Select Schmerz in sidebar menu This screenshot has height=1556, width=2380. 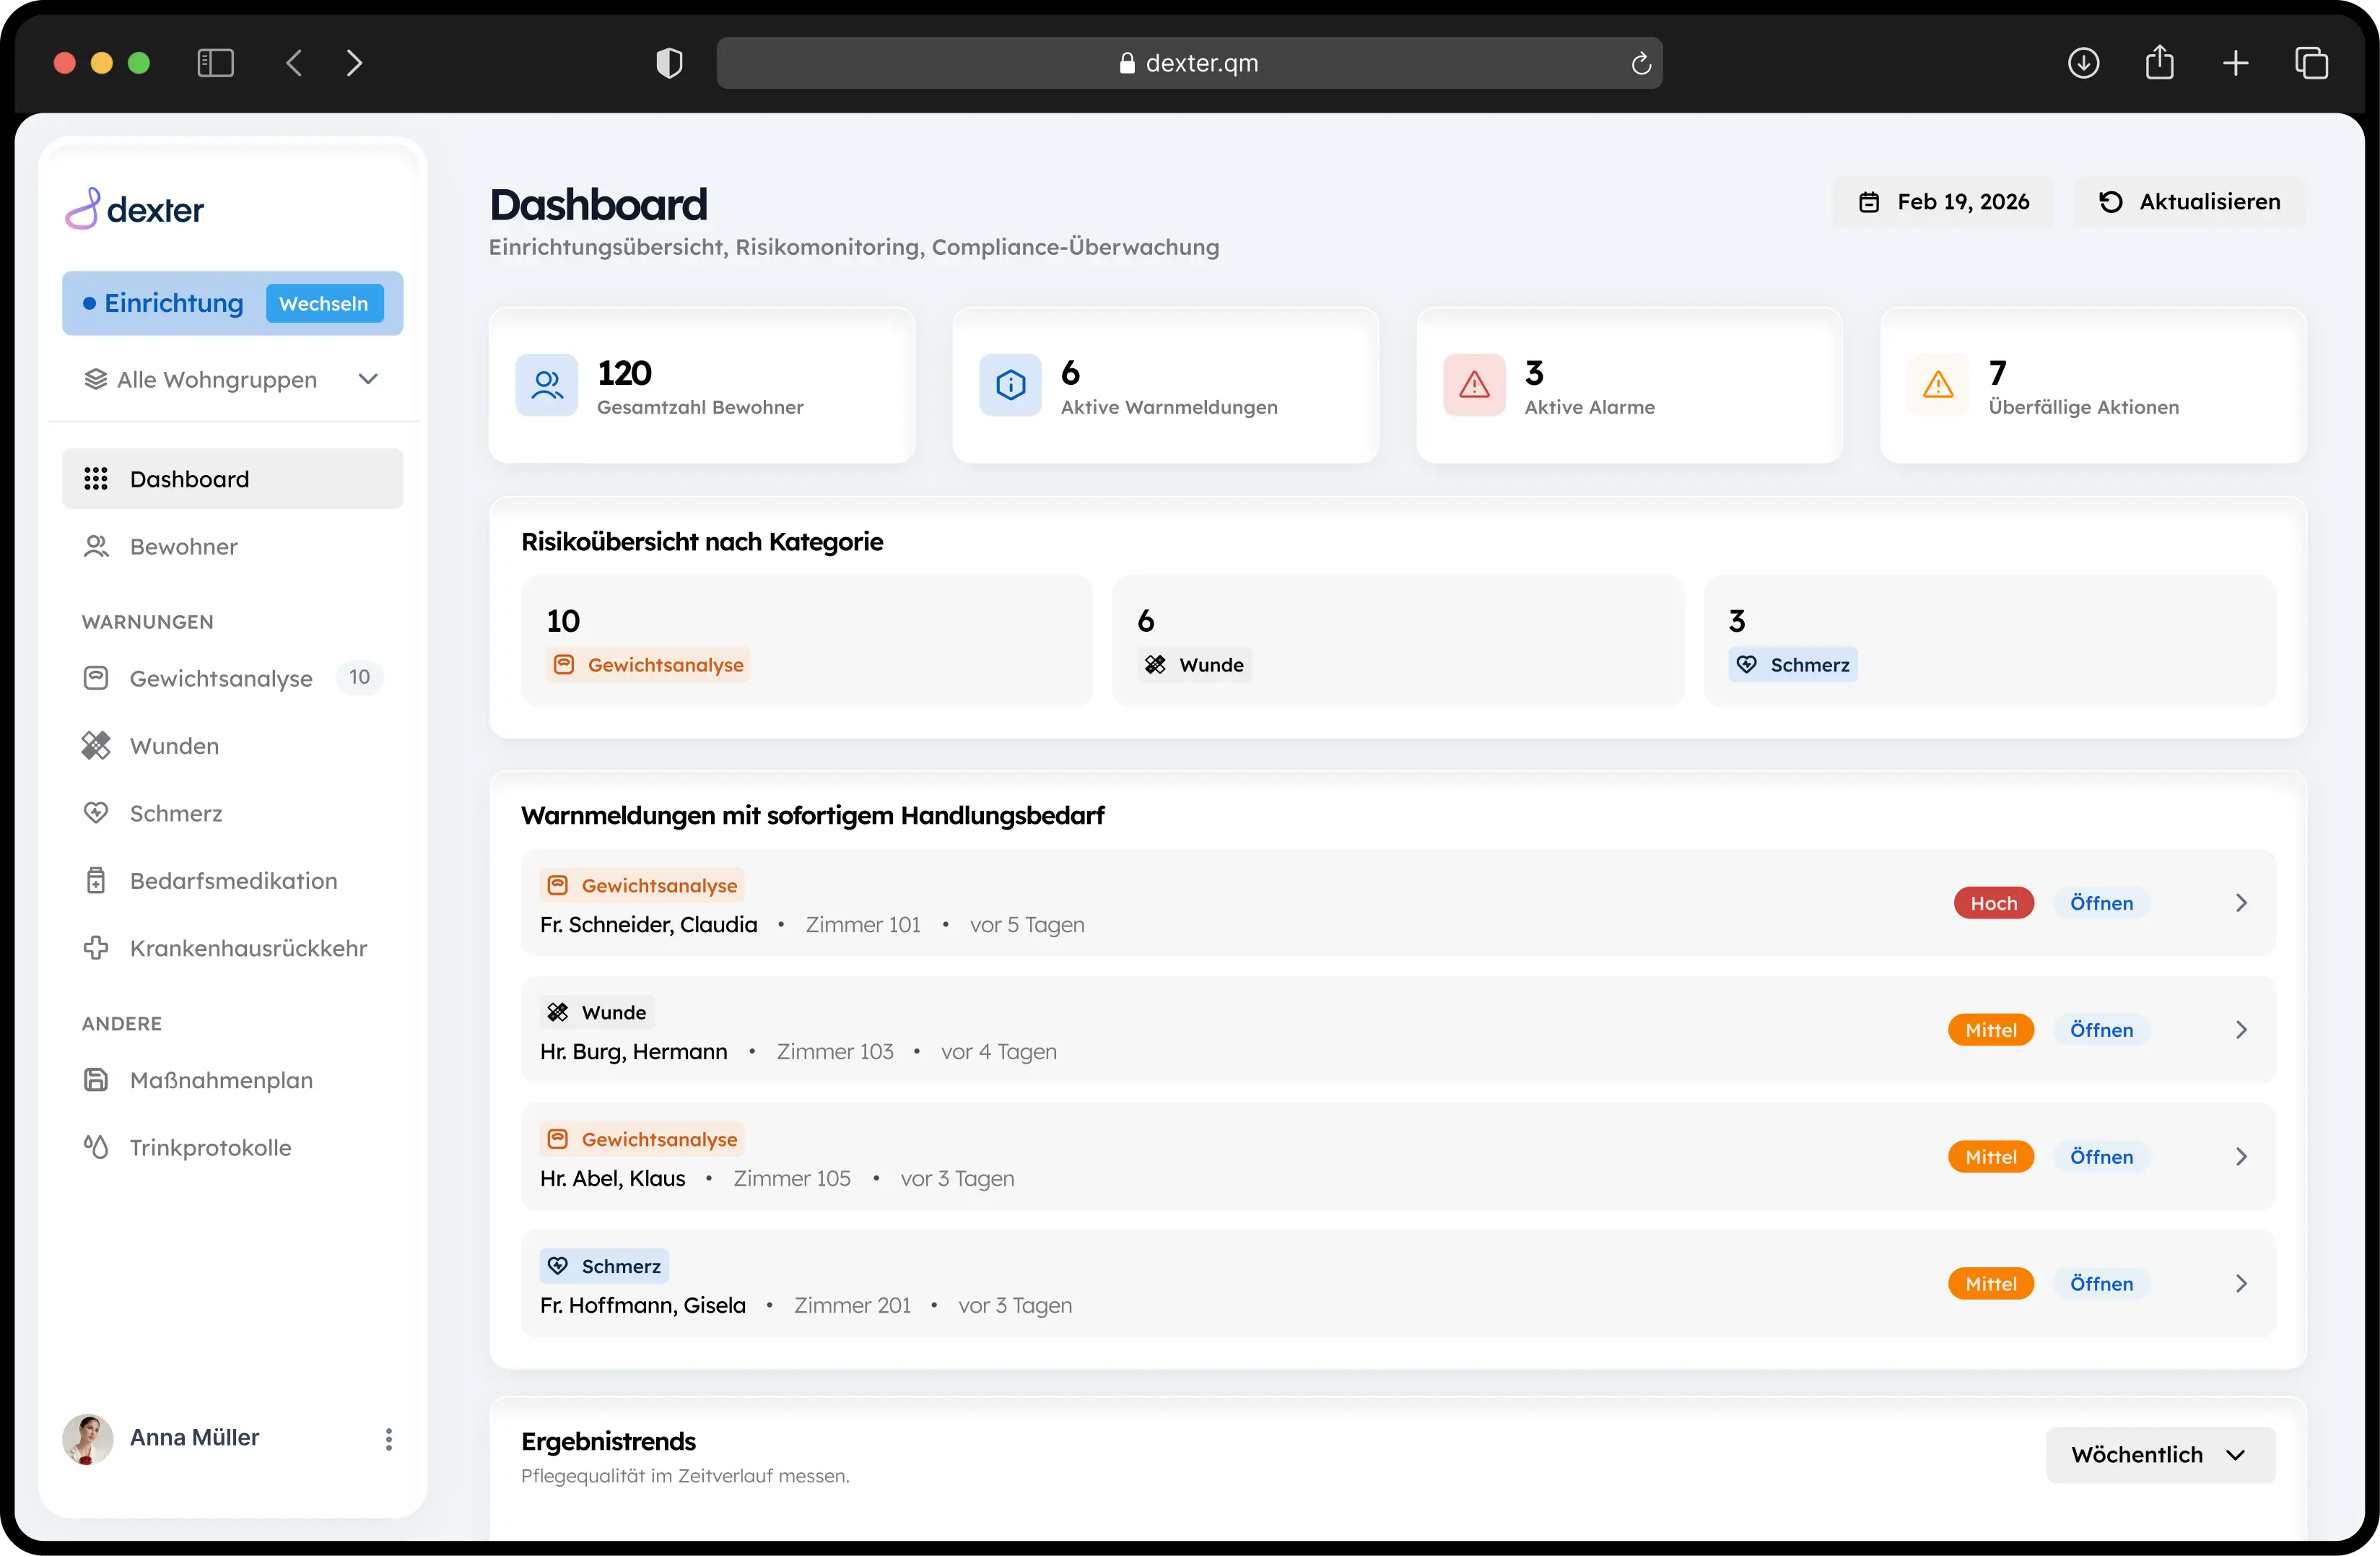tap(232, 813)
